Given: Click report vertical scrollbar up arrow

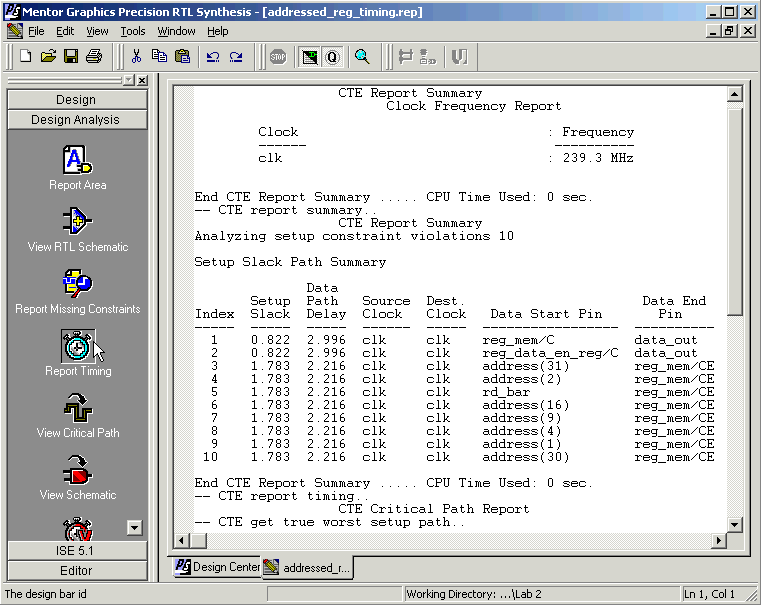Looking at the screenshot, I should point(735,94).
